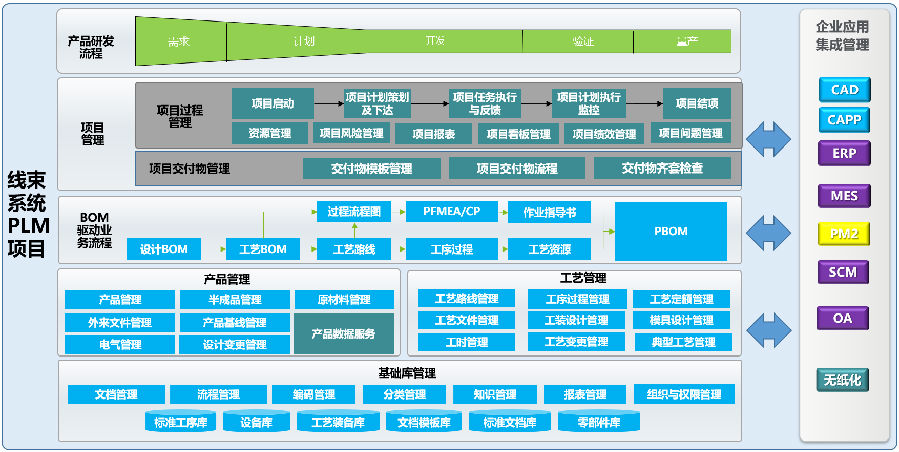899x452 pixels.
Task: Open 原材料管理 under 产品管理
Action: click(x=344, y=299)
